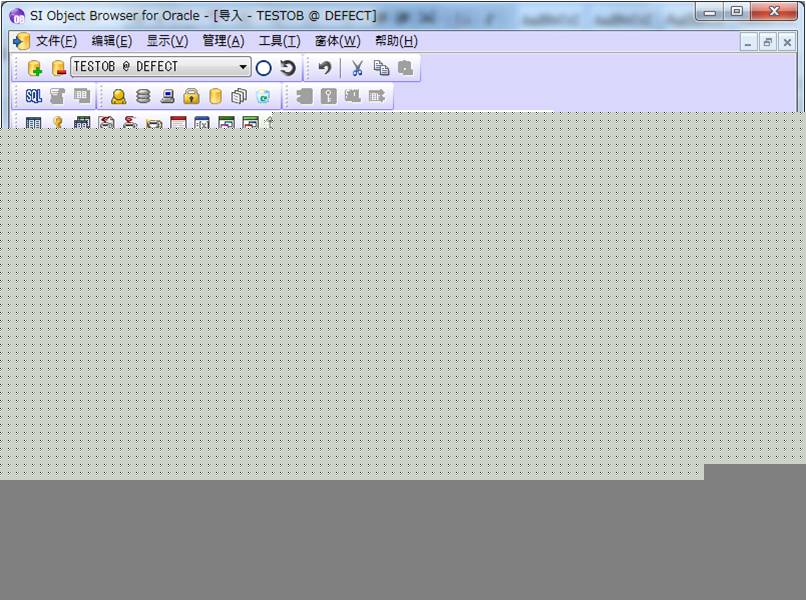Open the SQL execution tool icon
Screen dimensions: 806x600
pyautogui.click(x=34, y=96)
